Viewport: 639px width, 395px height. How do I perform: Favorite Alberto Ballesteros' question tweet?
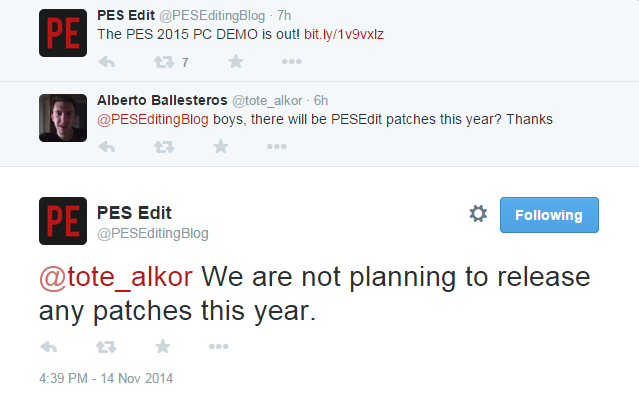[x=220, y=146]
